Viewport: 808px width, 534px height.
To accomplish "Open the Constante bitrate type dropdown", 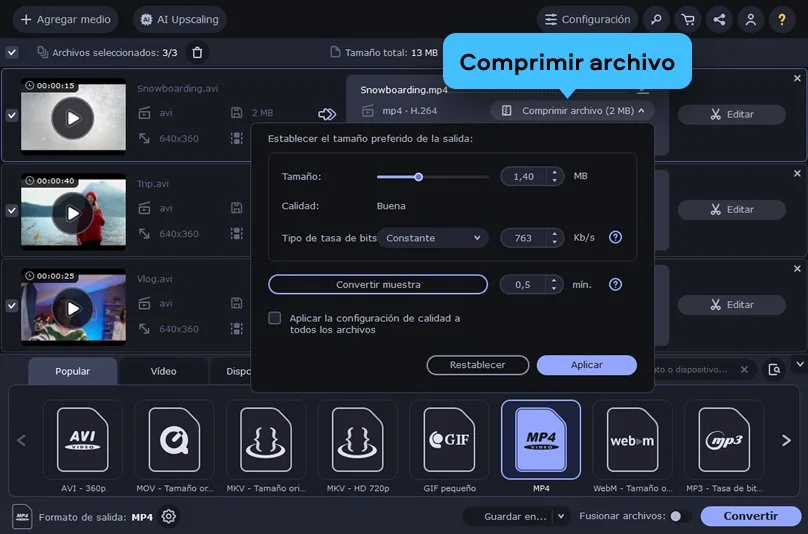I will pos(433,238).
